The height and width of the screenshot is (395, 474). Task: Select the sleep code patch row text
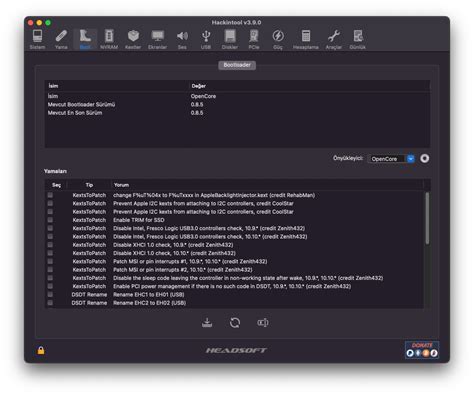(248, 278)
